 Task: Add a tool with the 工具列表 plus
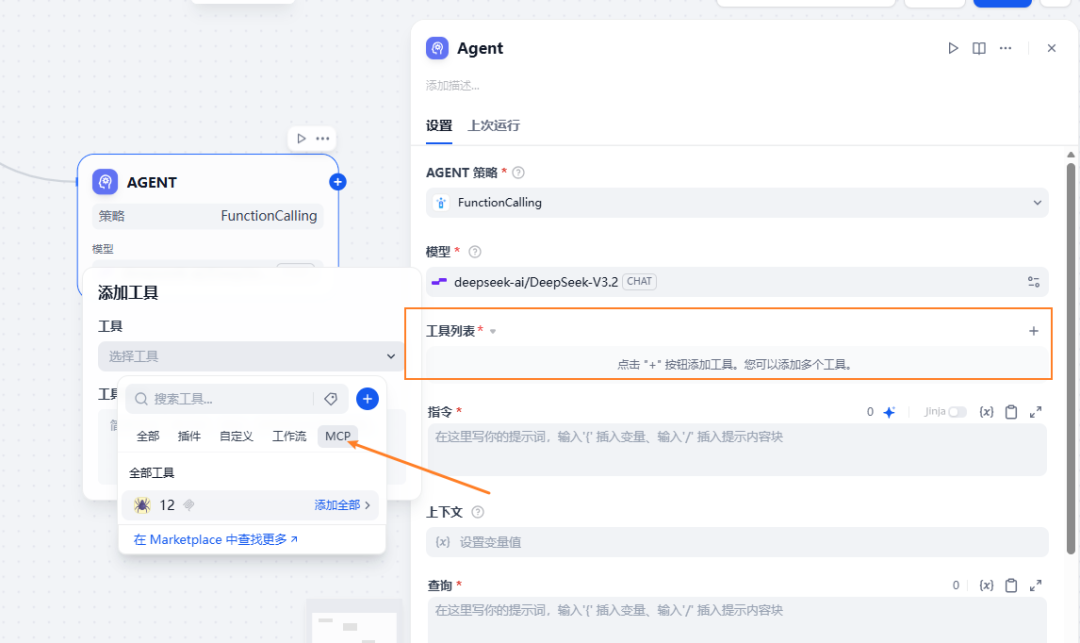point(1033,331)
